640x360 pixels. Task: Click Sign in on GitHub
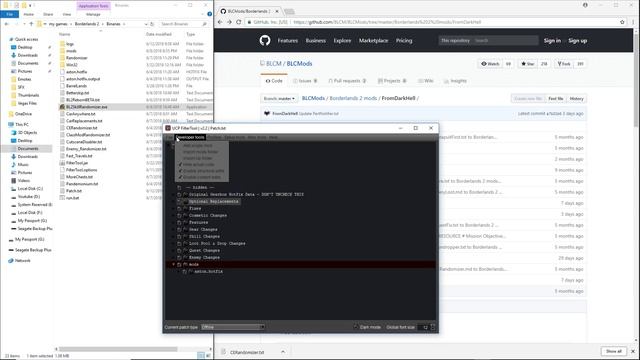tap(552, 40)
